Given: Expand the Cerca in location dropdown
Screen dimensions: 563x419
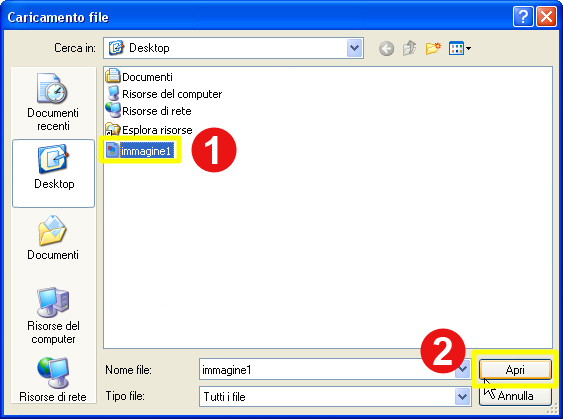Looking at the screenshot, I should (x=354, y=48).
